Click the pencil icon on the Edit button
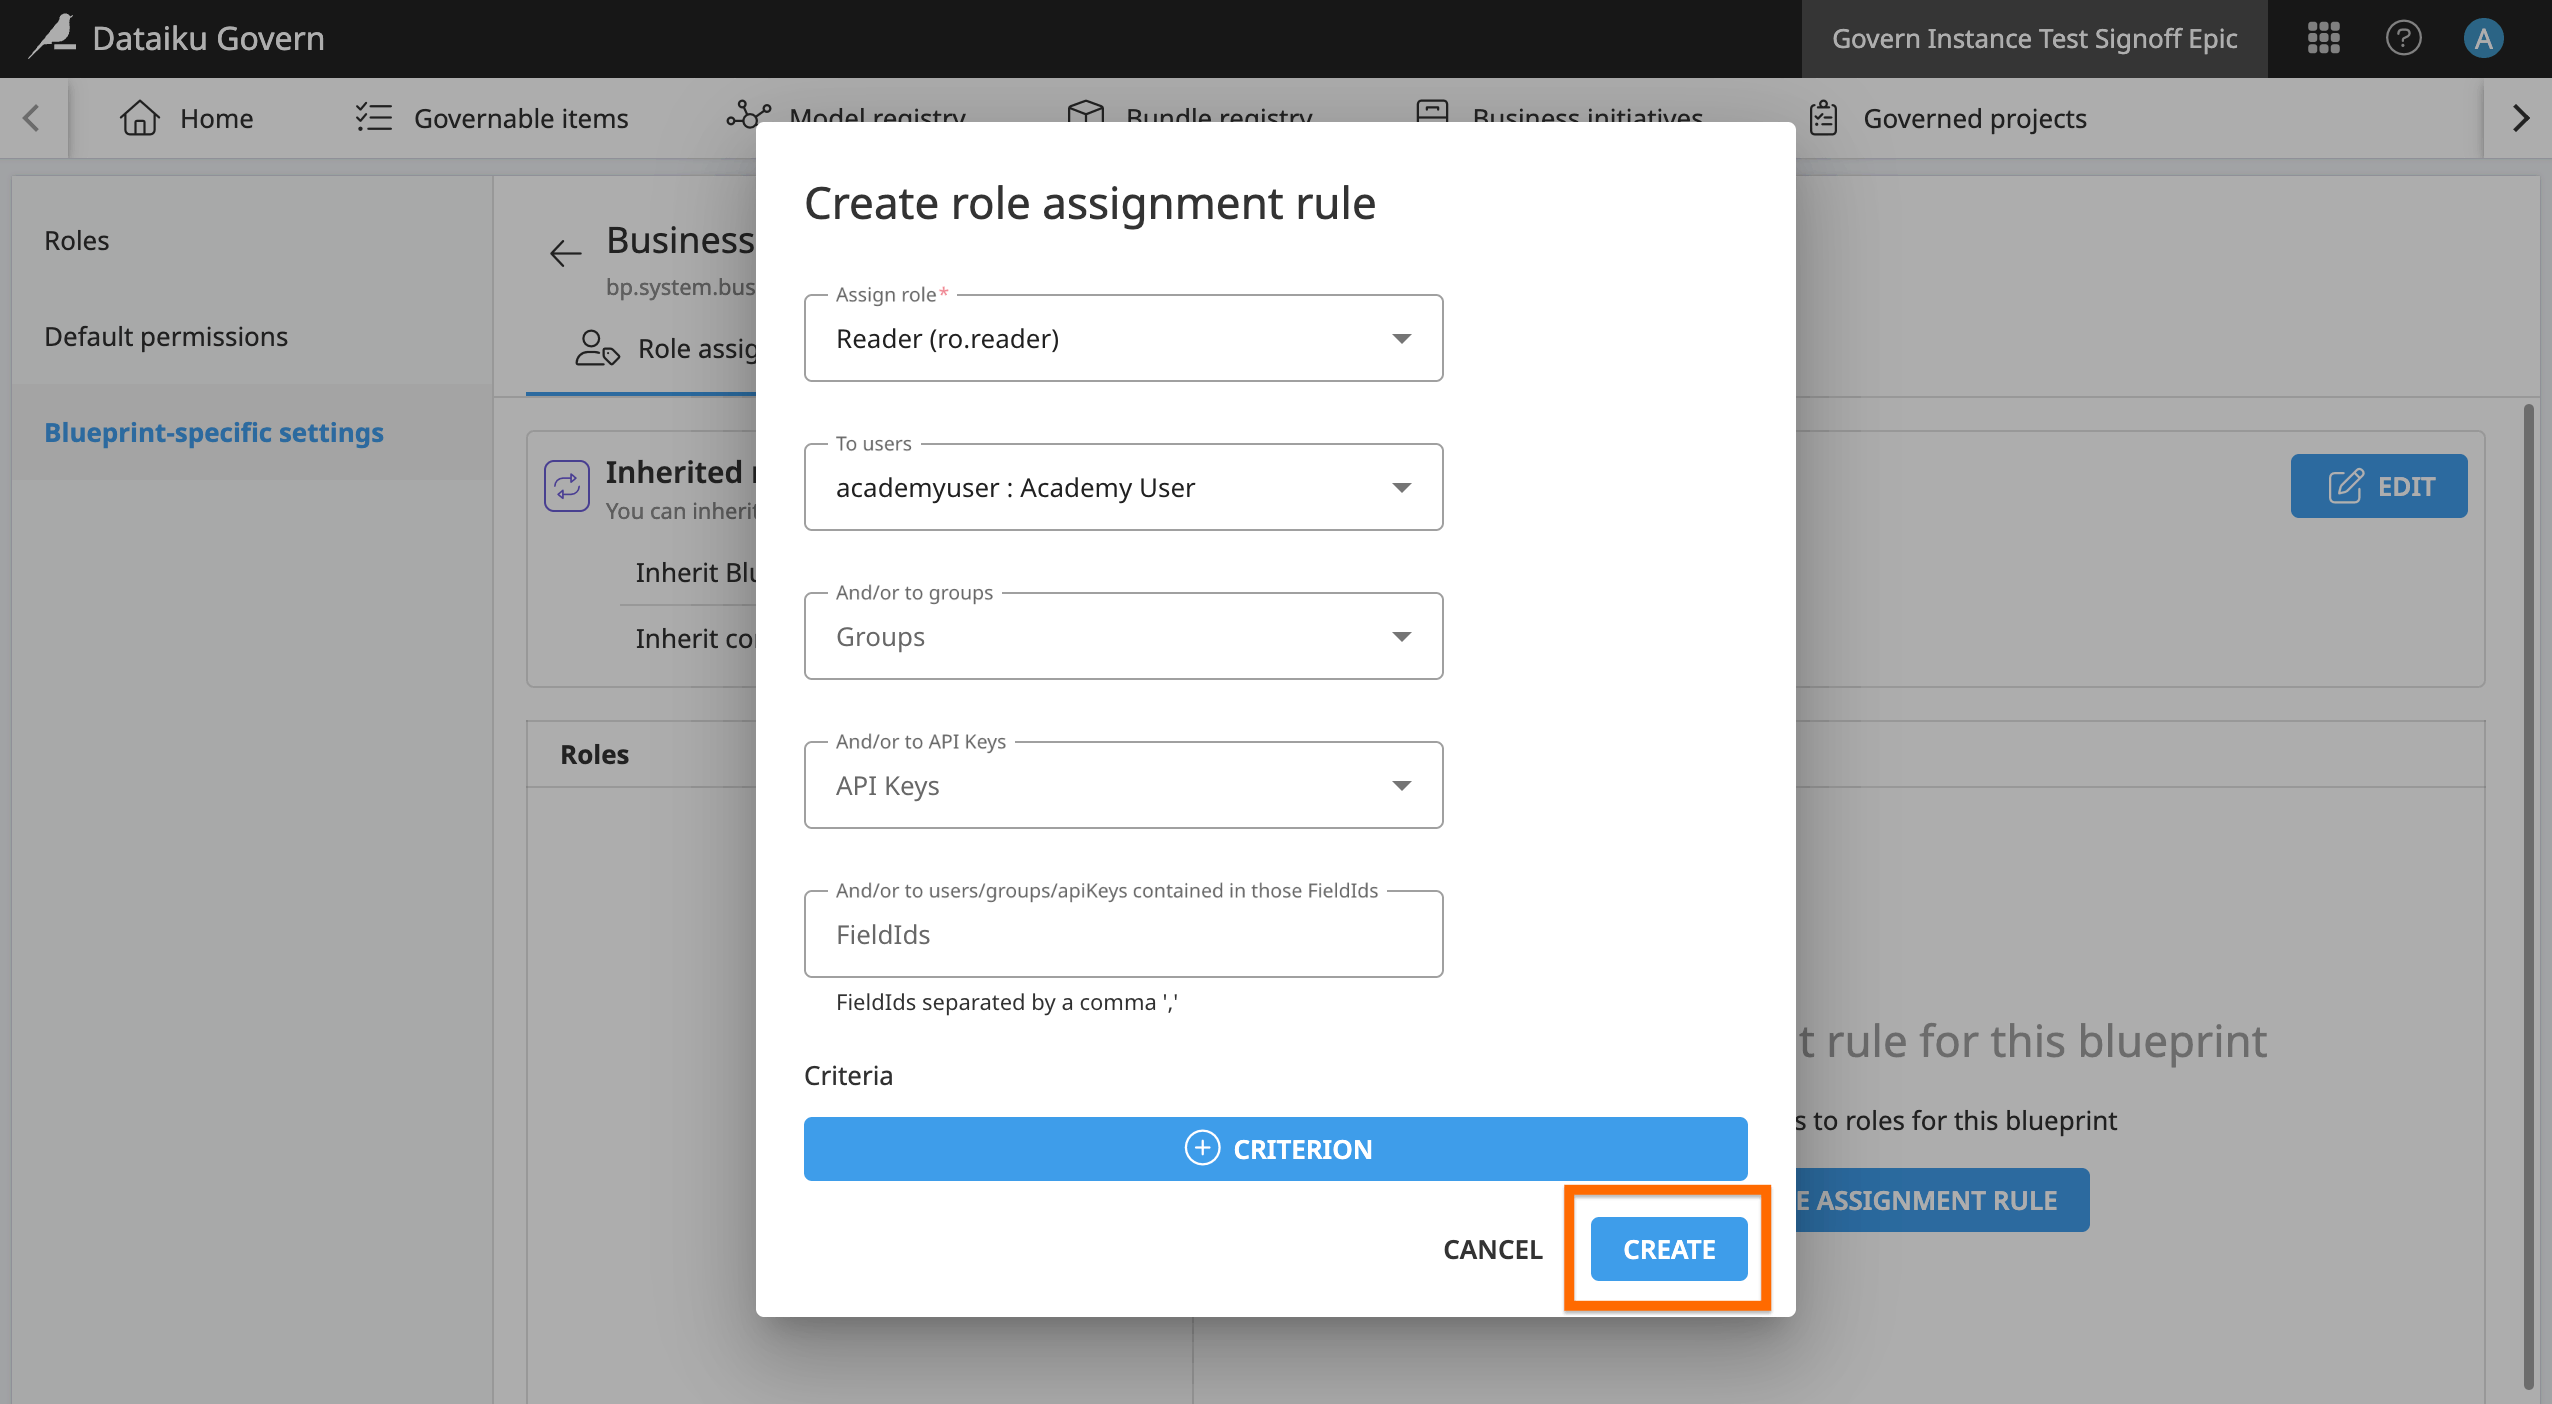The width and height of the screenshot is (2552, 1404). [x=2346, y=486]
